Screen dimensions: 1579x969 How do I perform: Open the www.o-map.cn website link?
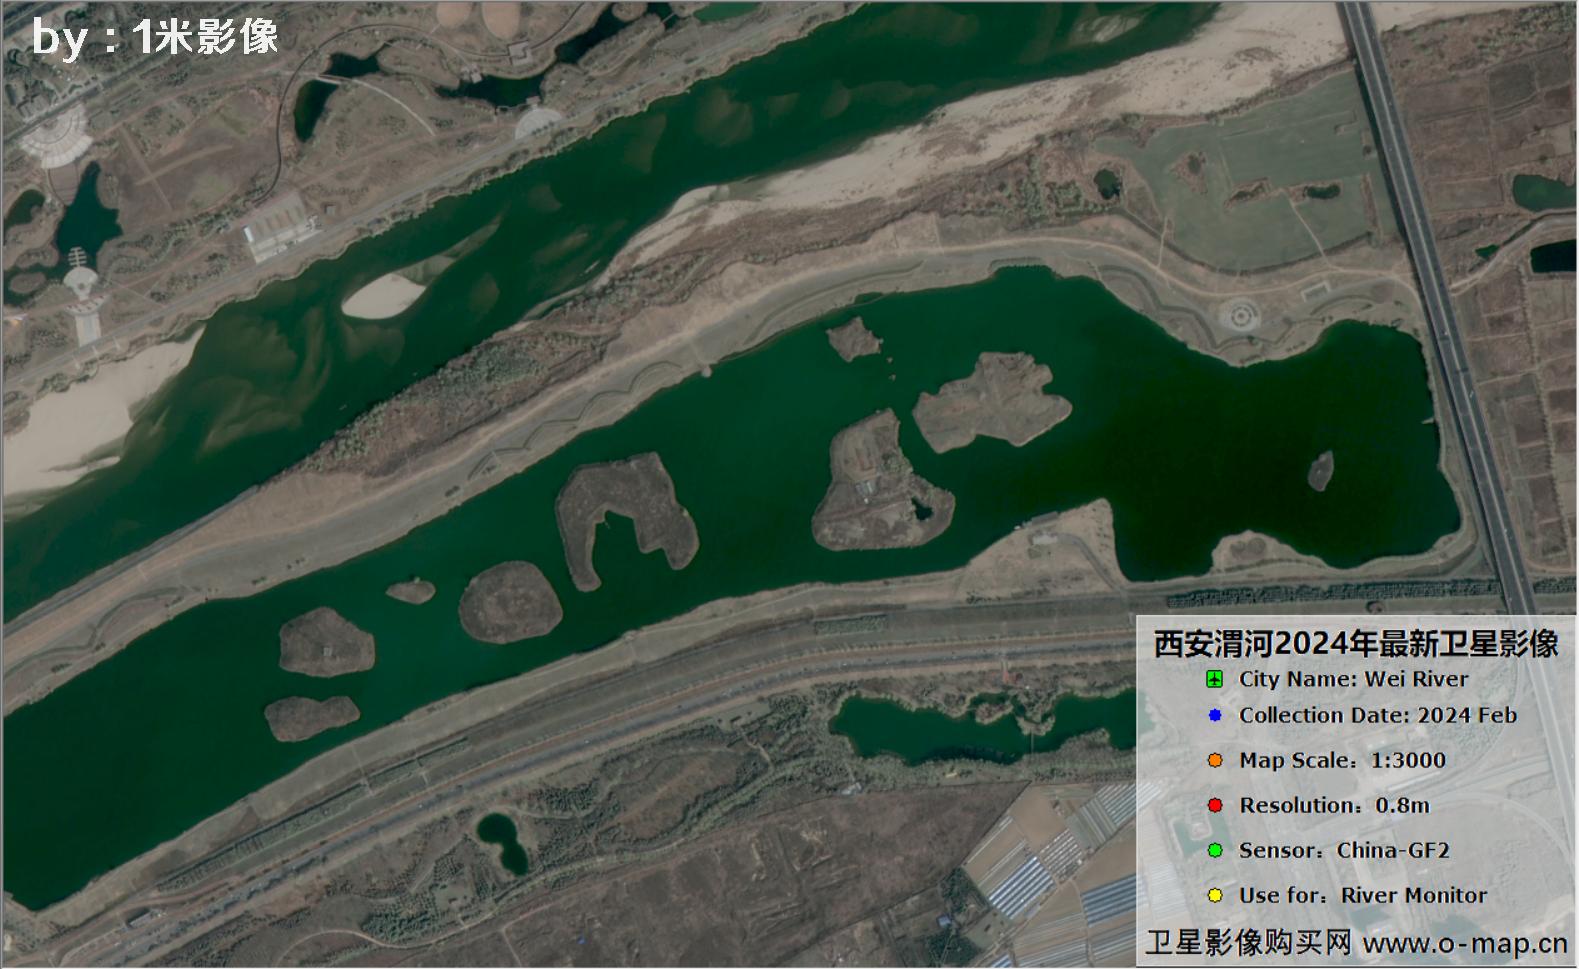point(1464,943)
